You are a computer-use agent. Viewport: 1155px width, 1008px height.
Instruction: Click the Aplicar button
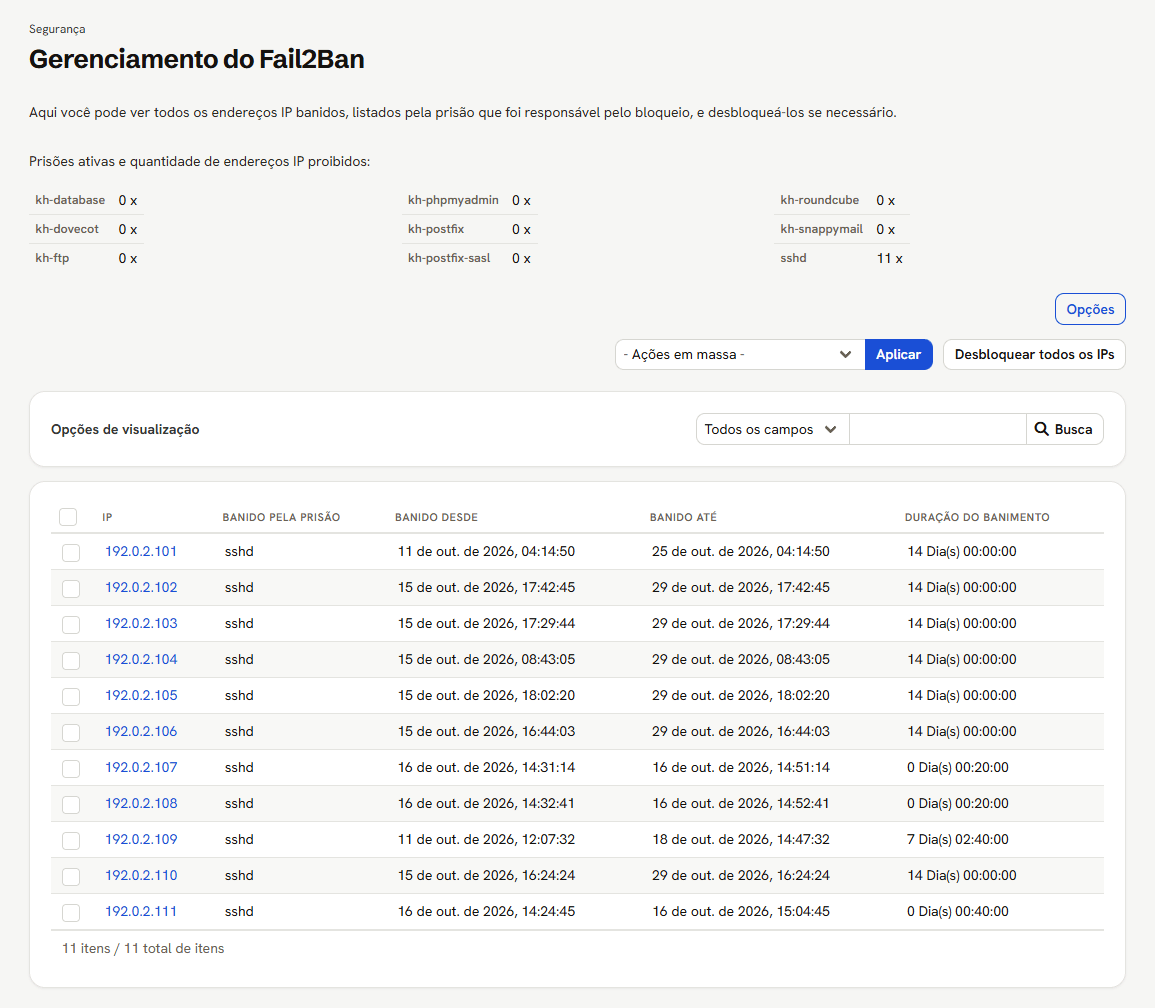click(898, 354)
